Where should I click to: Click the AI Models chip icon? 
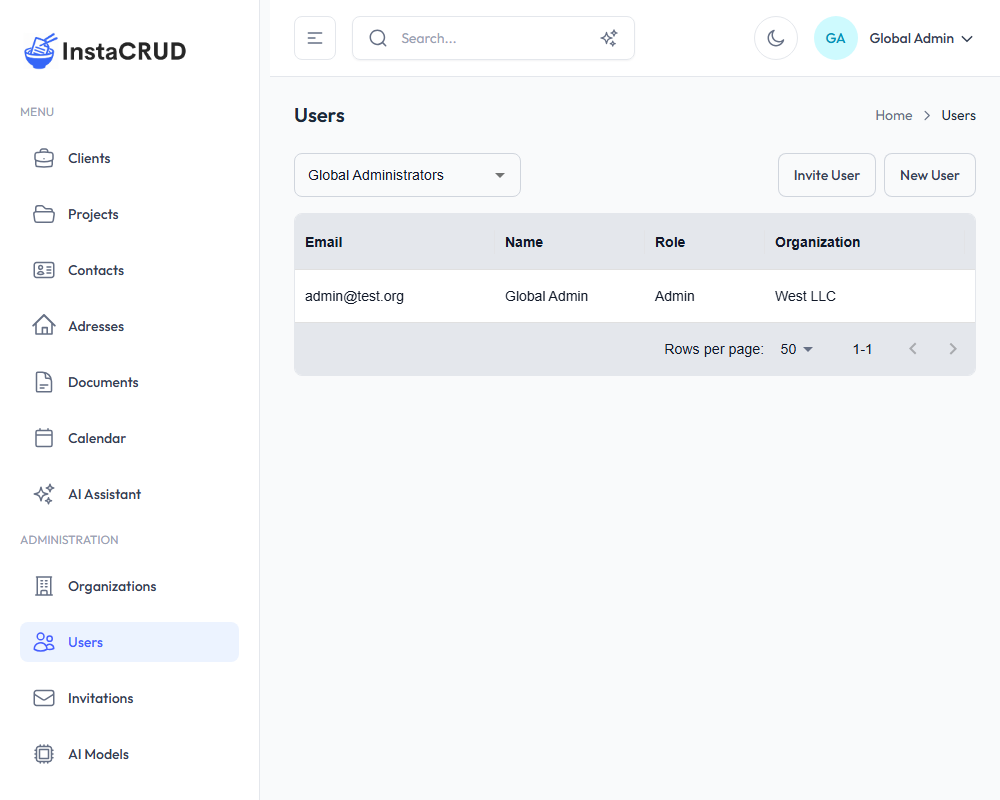[x=44, y=754]
